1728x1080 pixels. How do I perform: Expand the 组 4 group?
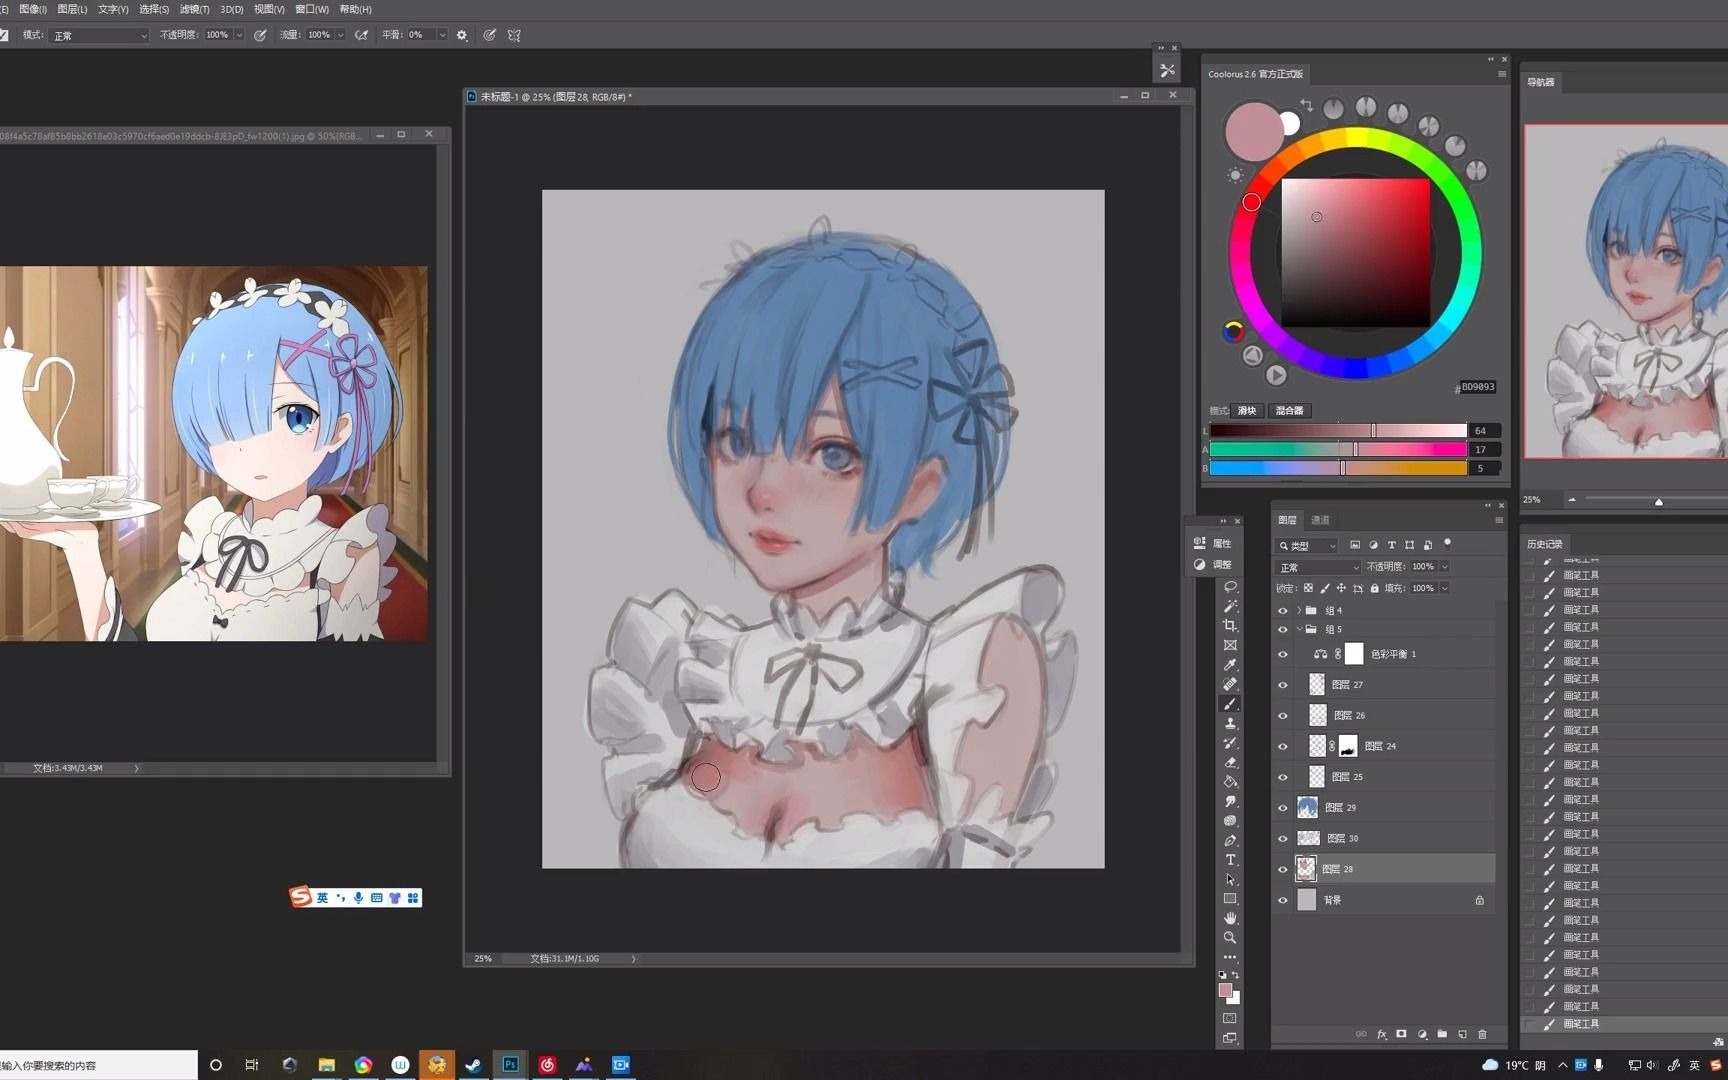1299,610
